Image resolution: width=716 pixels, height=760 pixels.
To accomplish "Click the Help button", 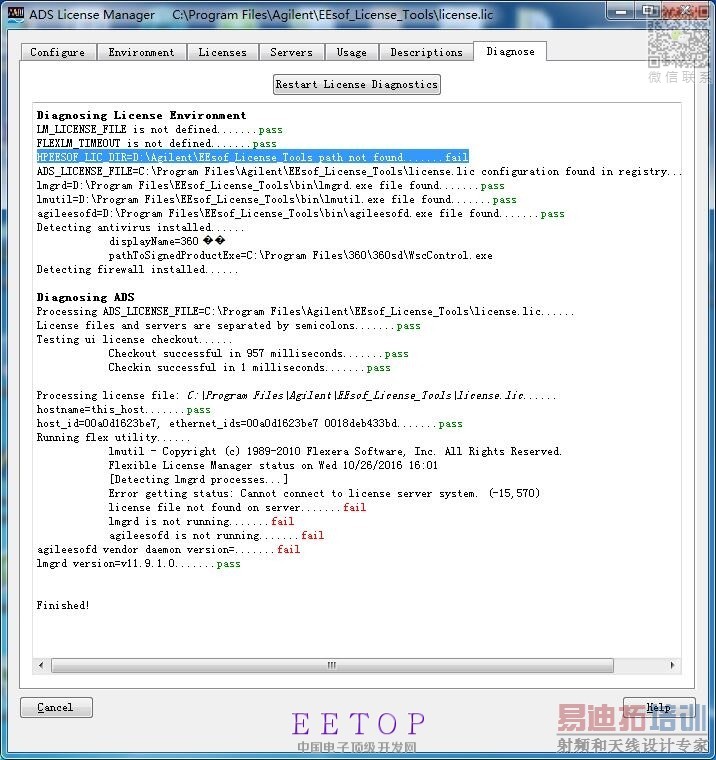I will (659, 707).
